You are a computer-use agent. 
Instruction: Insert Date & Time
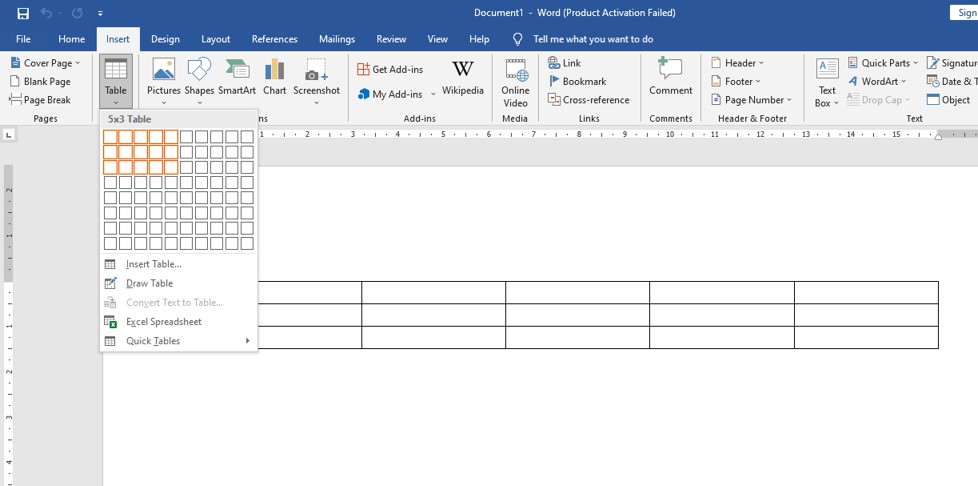(x=951, y=81)
